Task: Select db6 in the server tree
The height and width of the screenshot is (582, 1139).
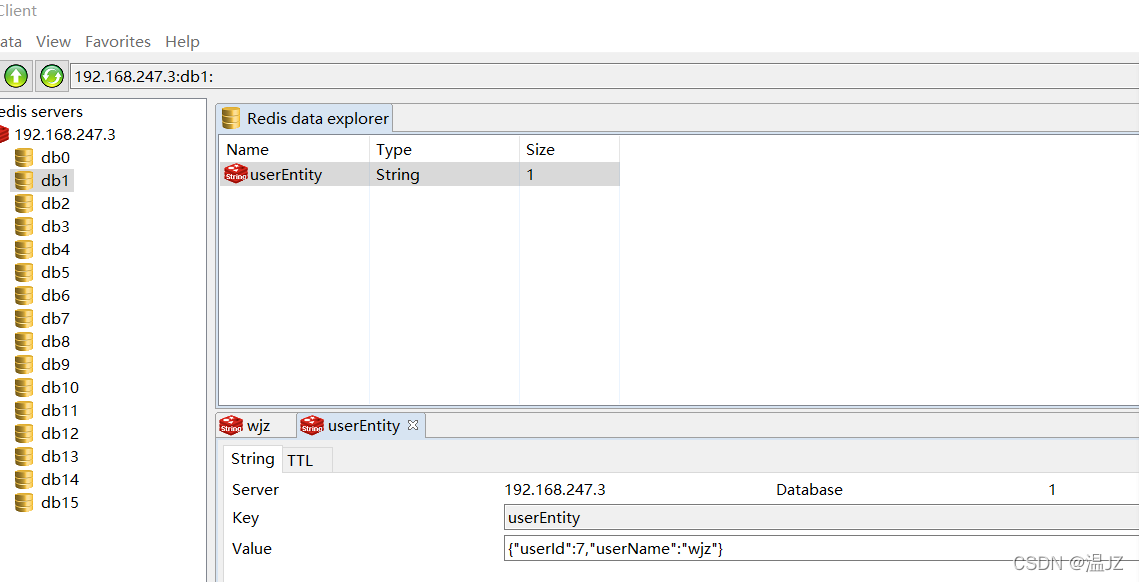Action: [55, 296]
